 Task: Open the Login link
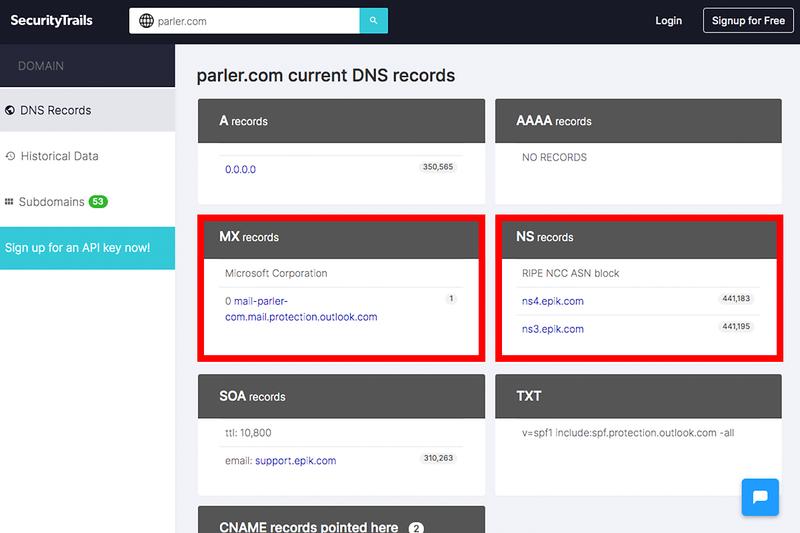coord(668,21)
